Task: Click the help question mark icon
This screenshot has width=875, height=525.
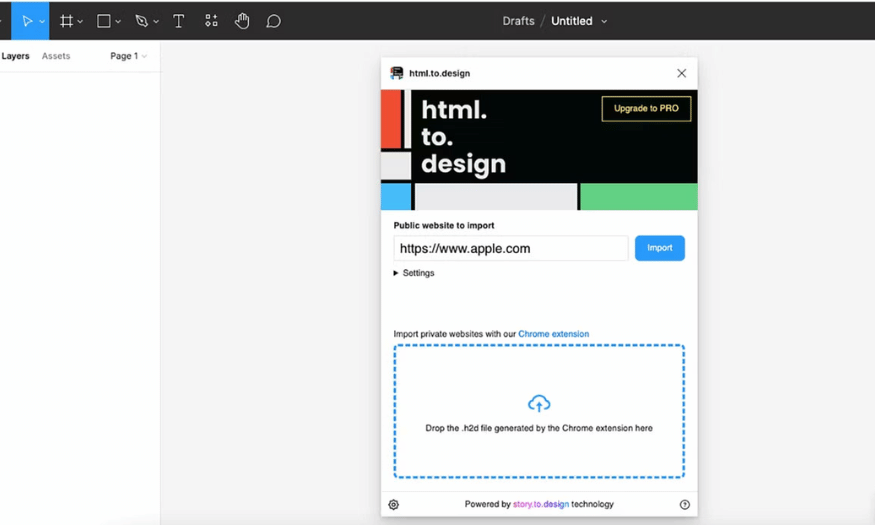Action: tap(685, 504)
